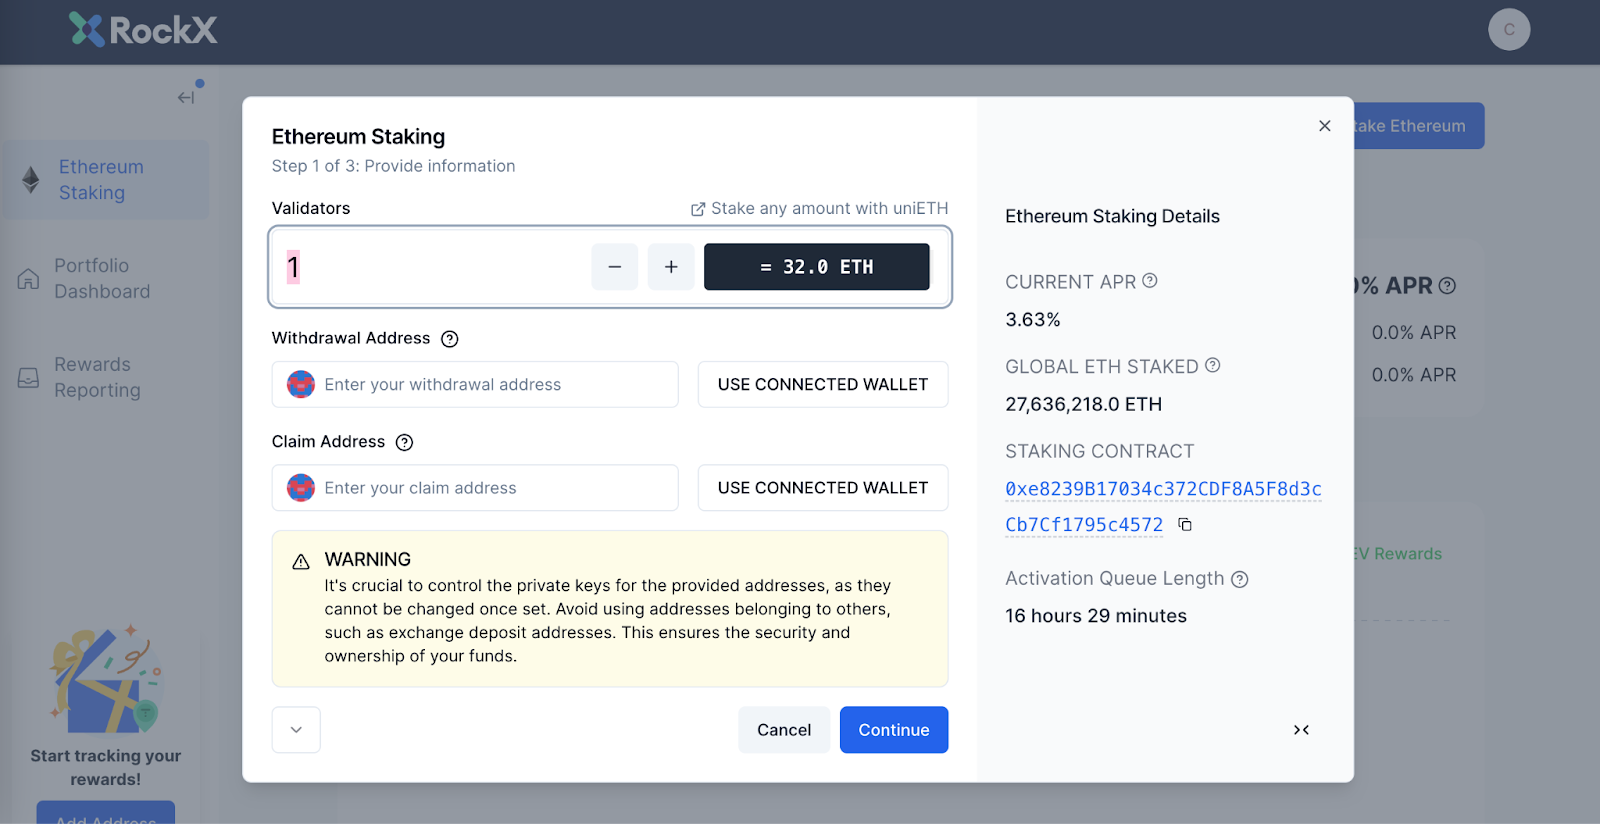
Task: Expand the chevron dropdown beside Cancel
Action: tap(296, 730)
